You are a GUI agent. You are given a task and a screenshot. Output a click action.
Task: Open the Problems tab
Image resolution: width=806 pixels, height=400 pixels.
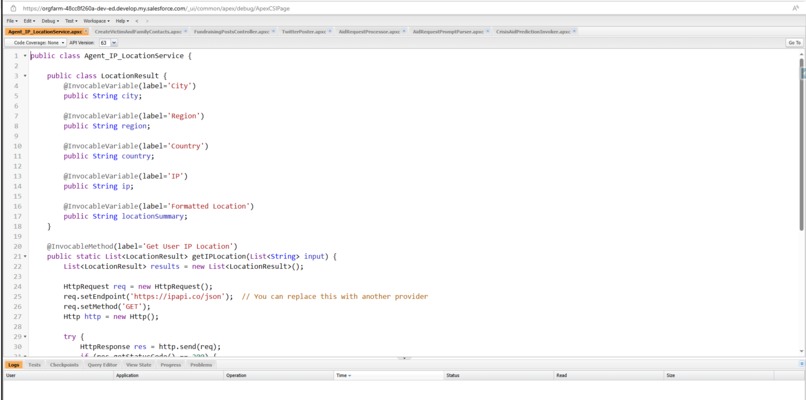(201, 365)
